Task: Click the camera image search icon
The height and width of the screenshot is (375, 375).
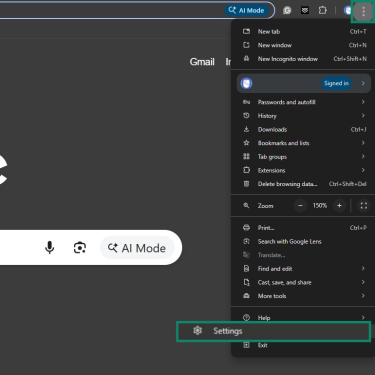Action: point(80,248)
